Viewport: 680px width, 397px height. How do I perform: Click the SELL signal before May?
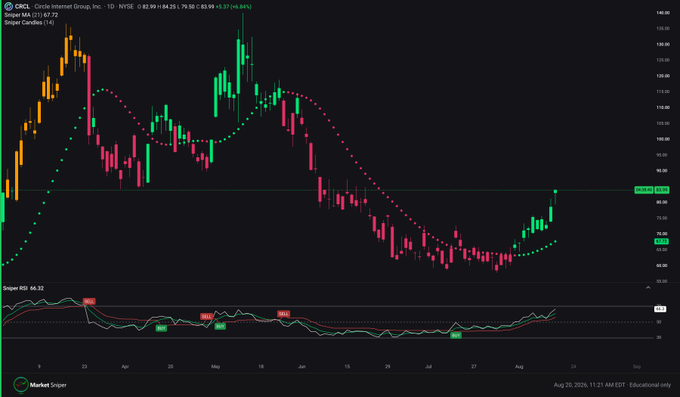coord(206,317)
